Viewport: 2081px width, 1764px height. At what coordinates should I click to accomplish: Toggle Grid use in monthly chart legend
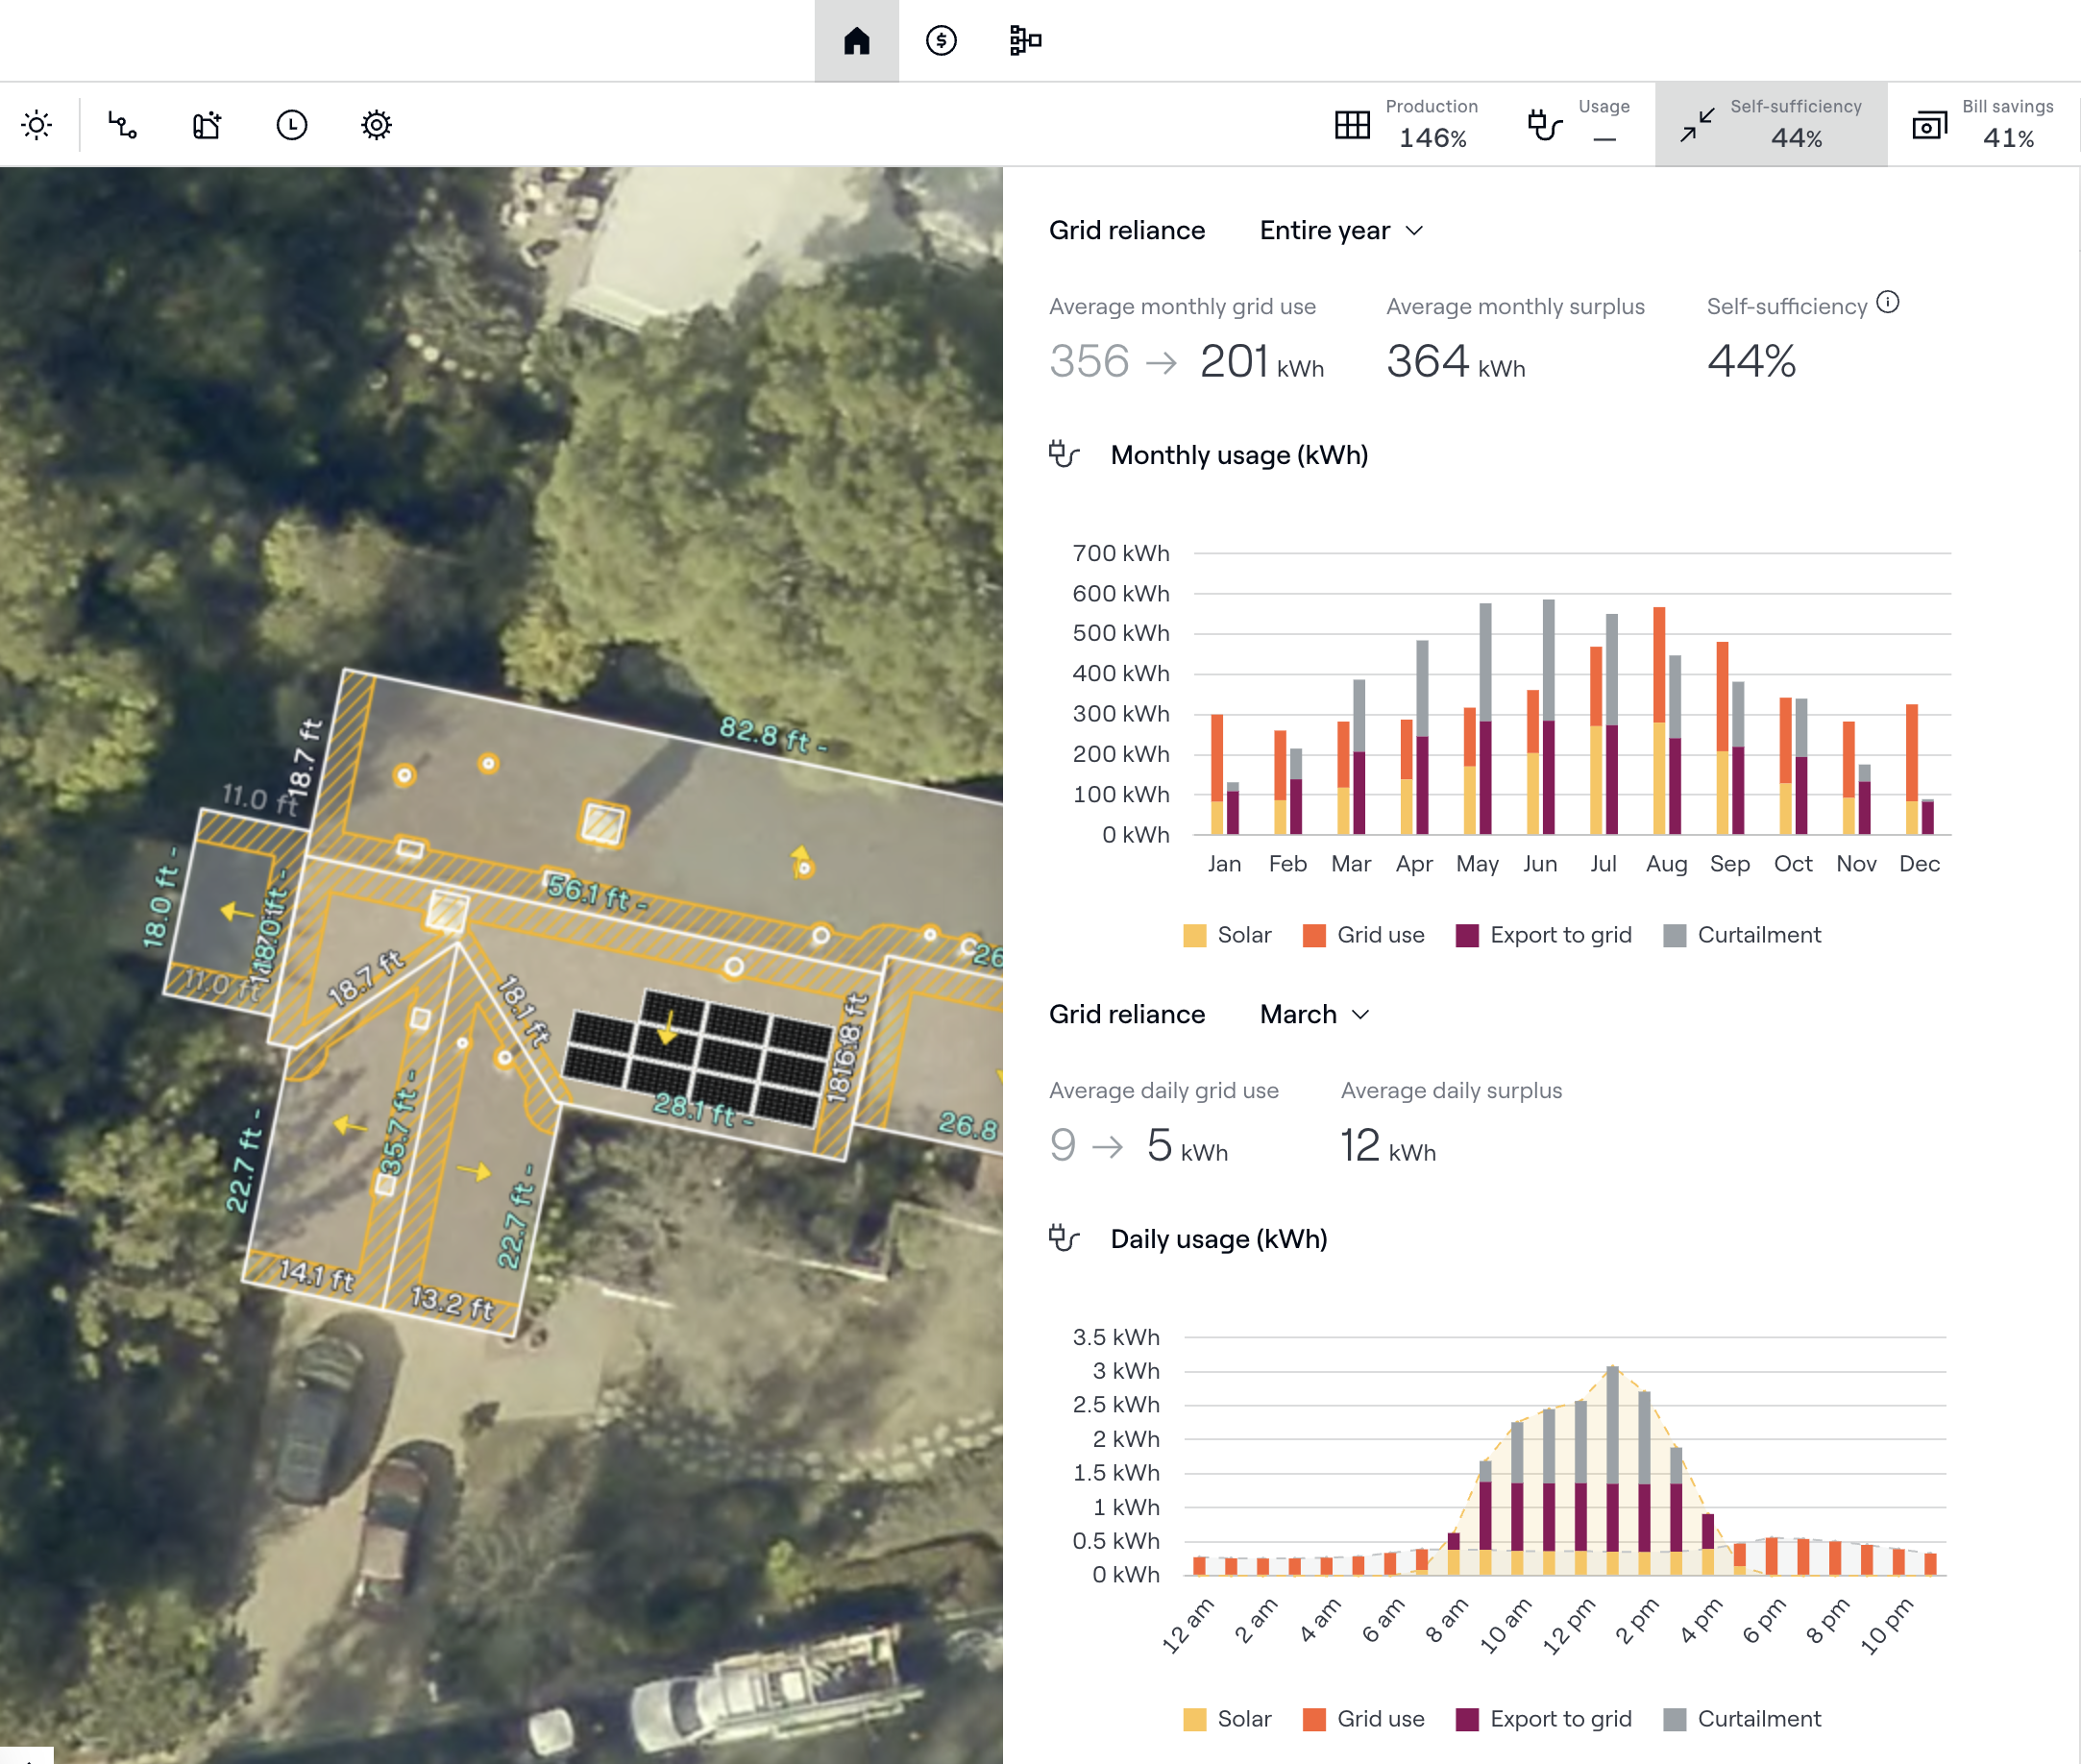coord(1363,935)
